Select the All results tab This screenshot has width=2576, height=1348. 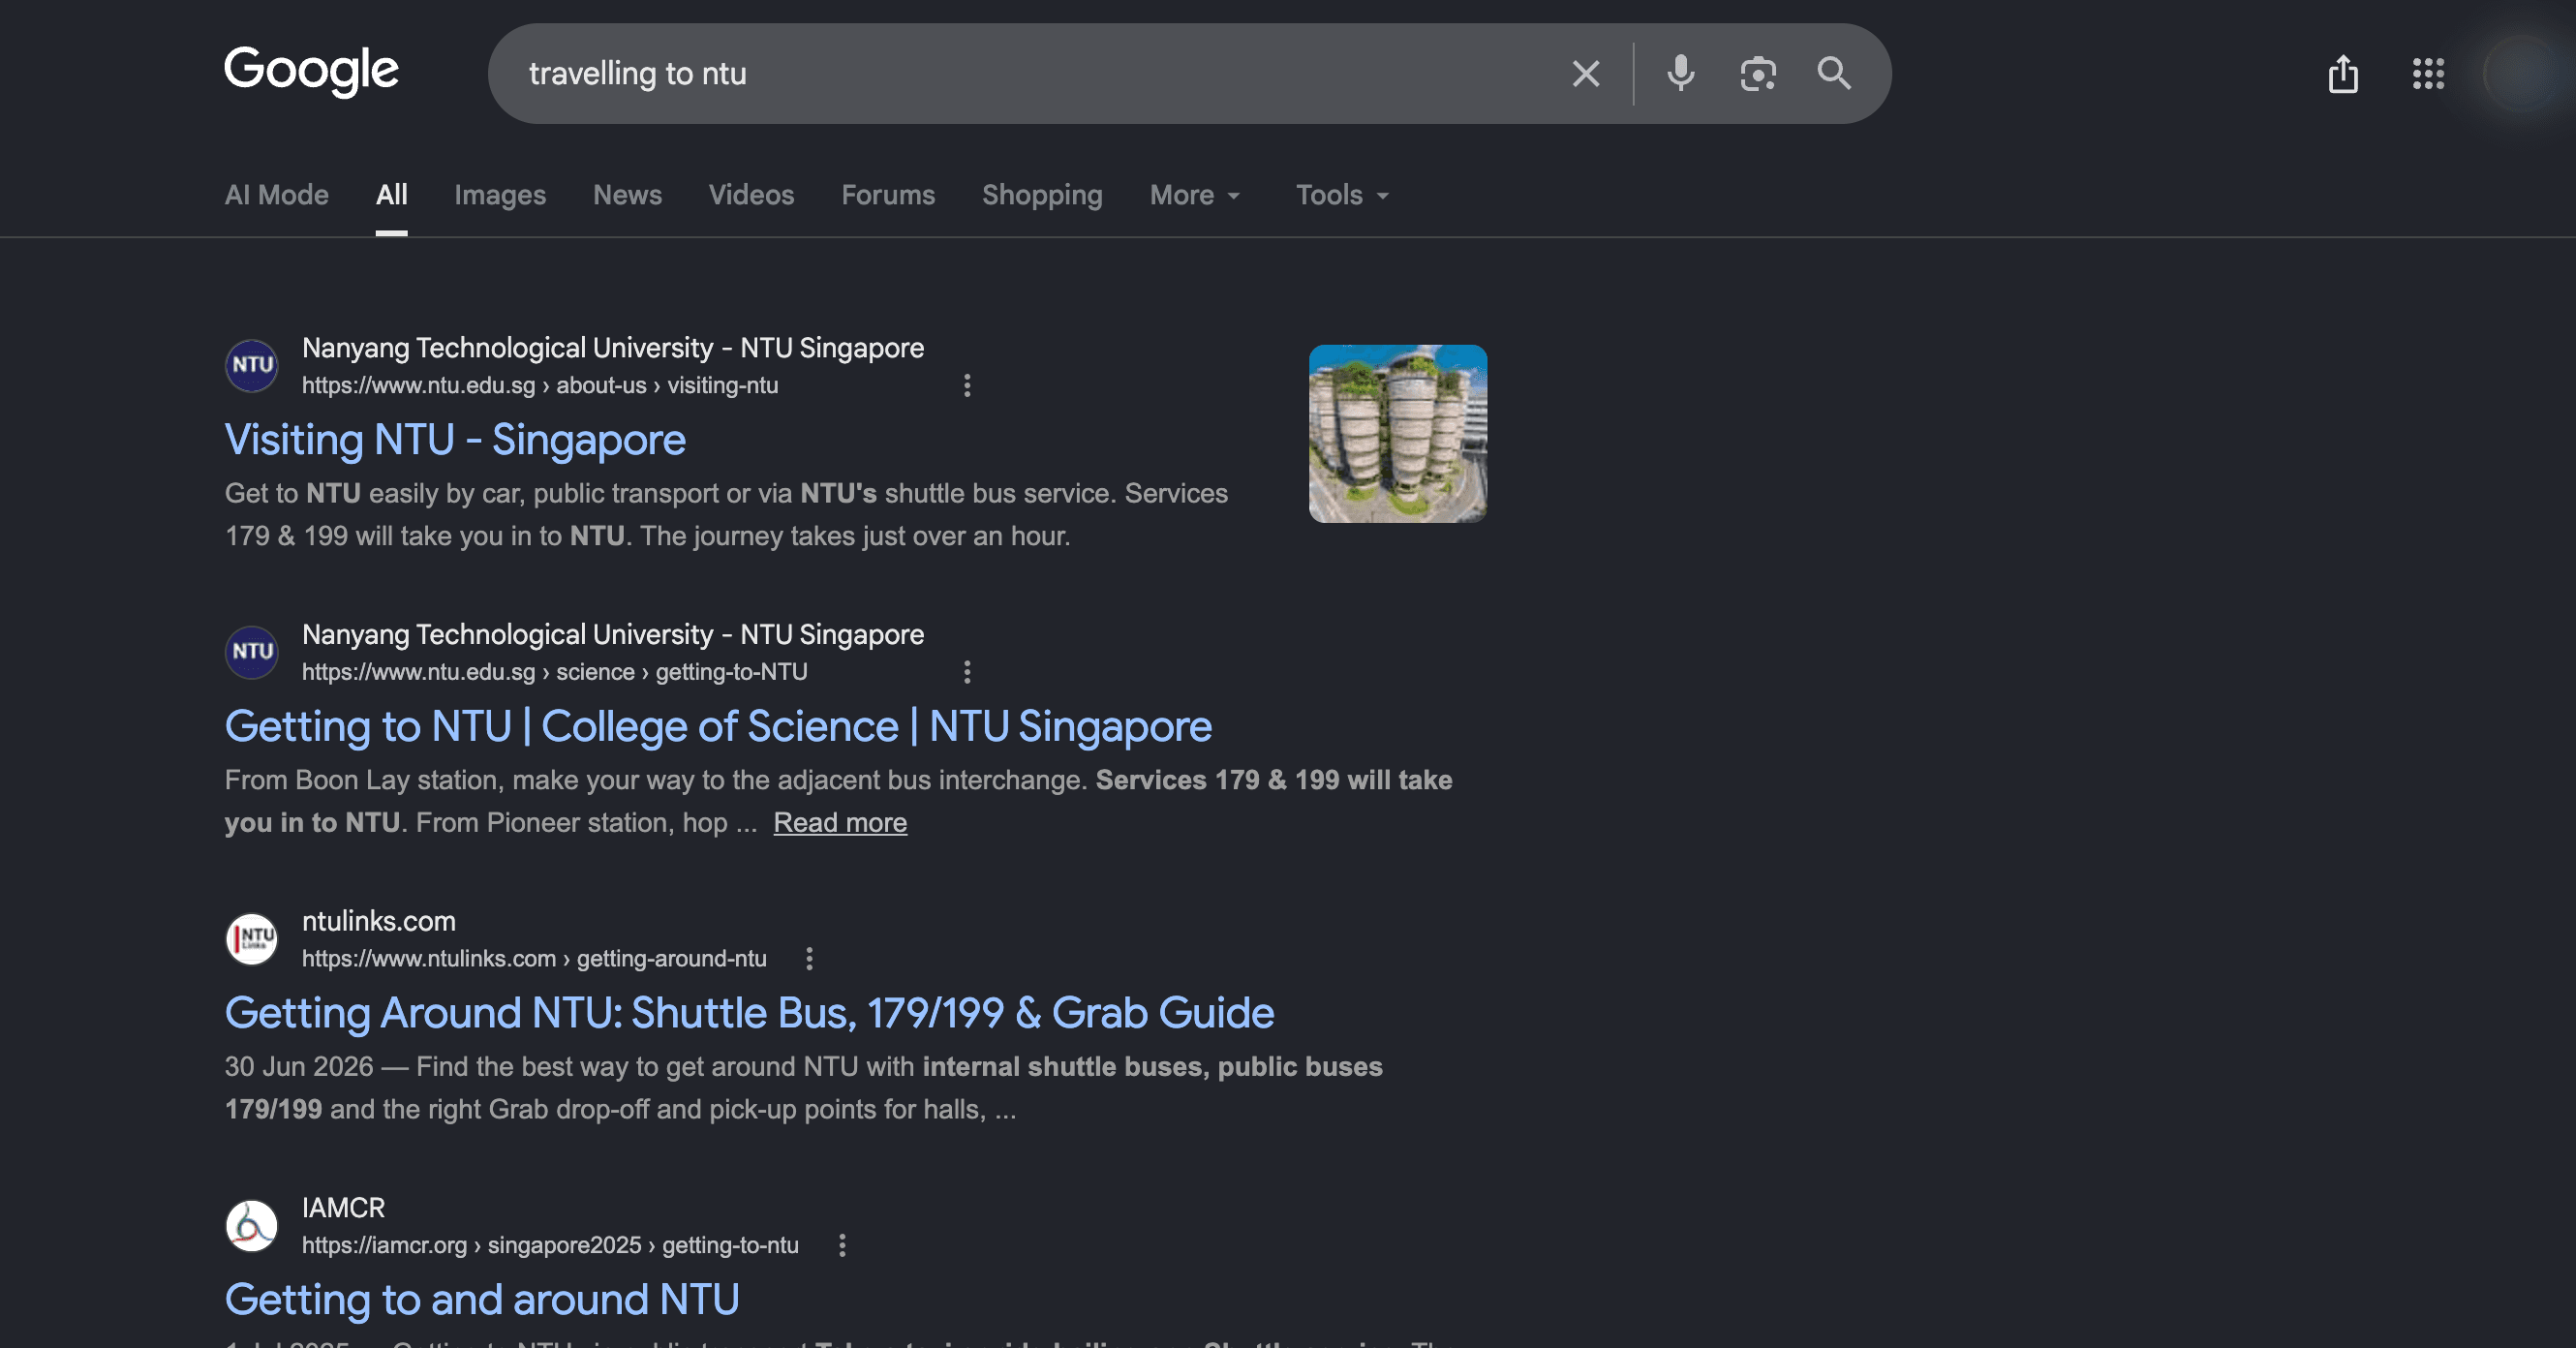click(391, 195)
